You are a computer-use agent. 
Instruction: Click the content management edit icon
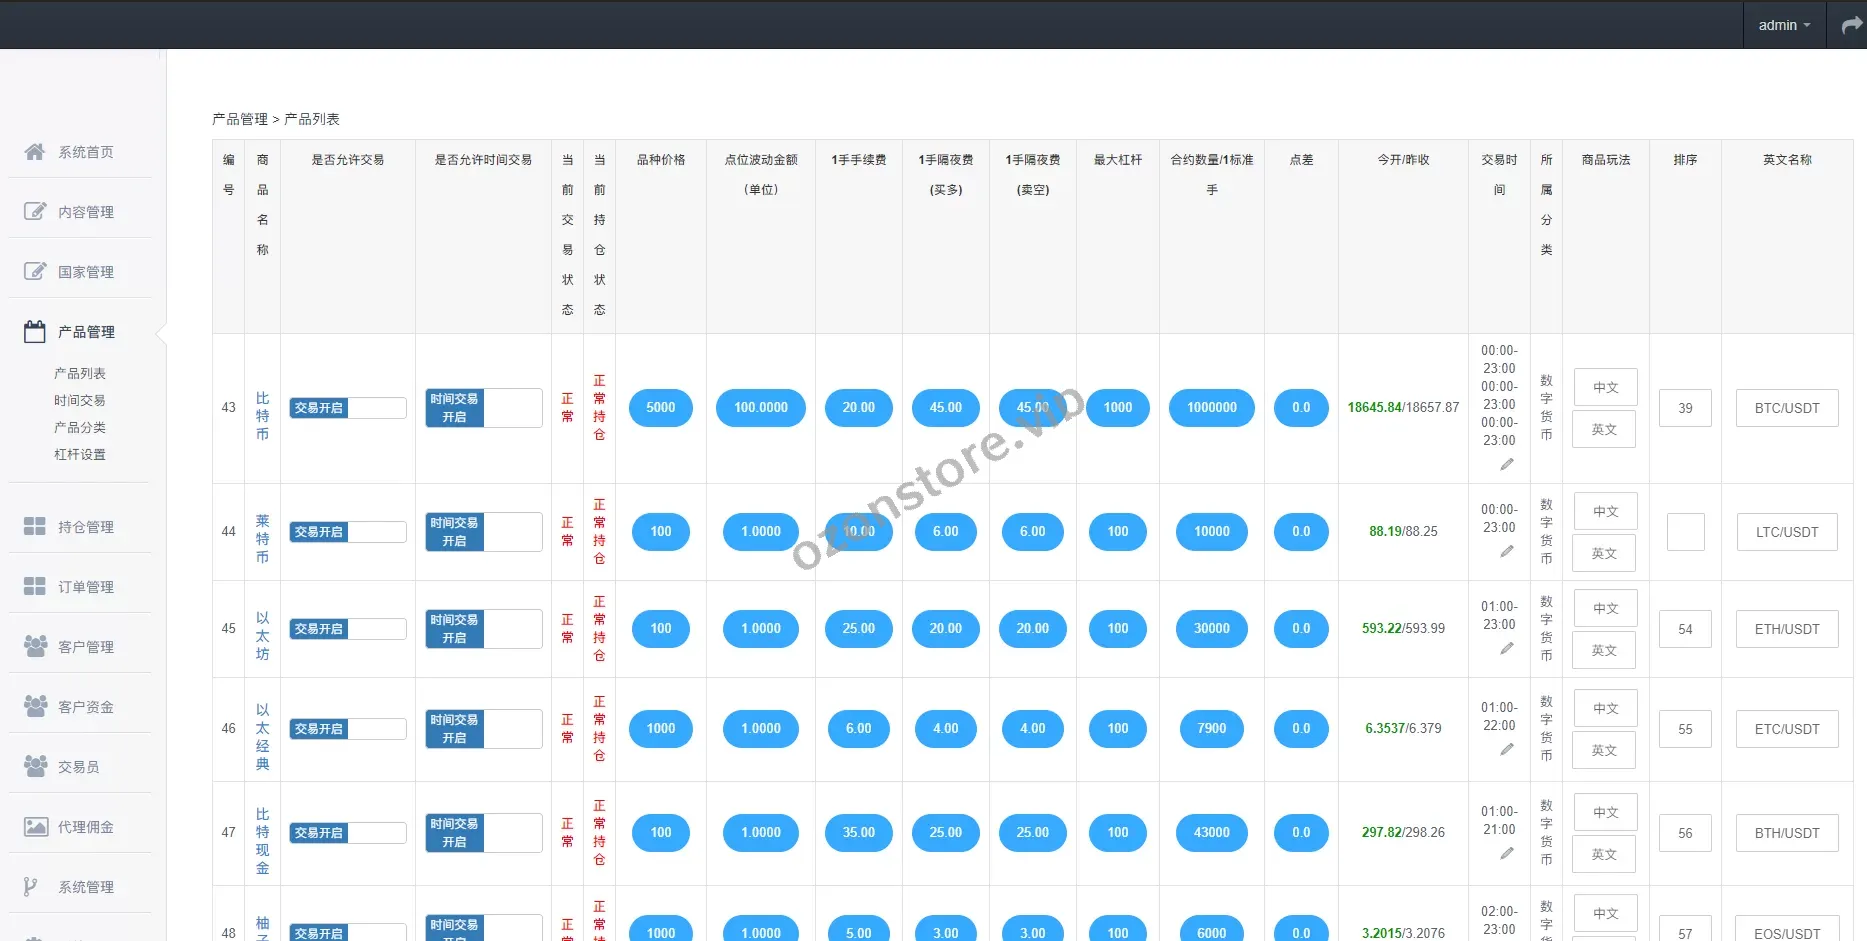click(35, 212)
